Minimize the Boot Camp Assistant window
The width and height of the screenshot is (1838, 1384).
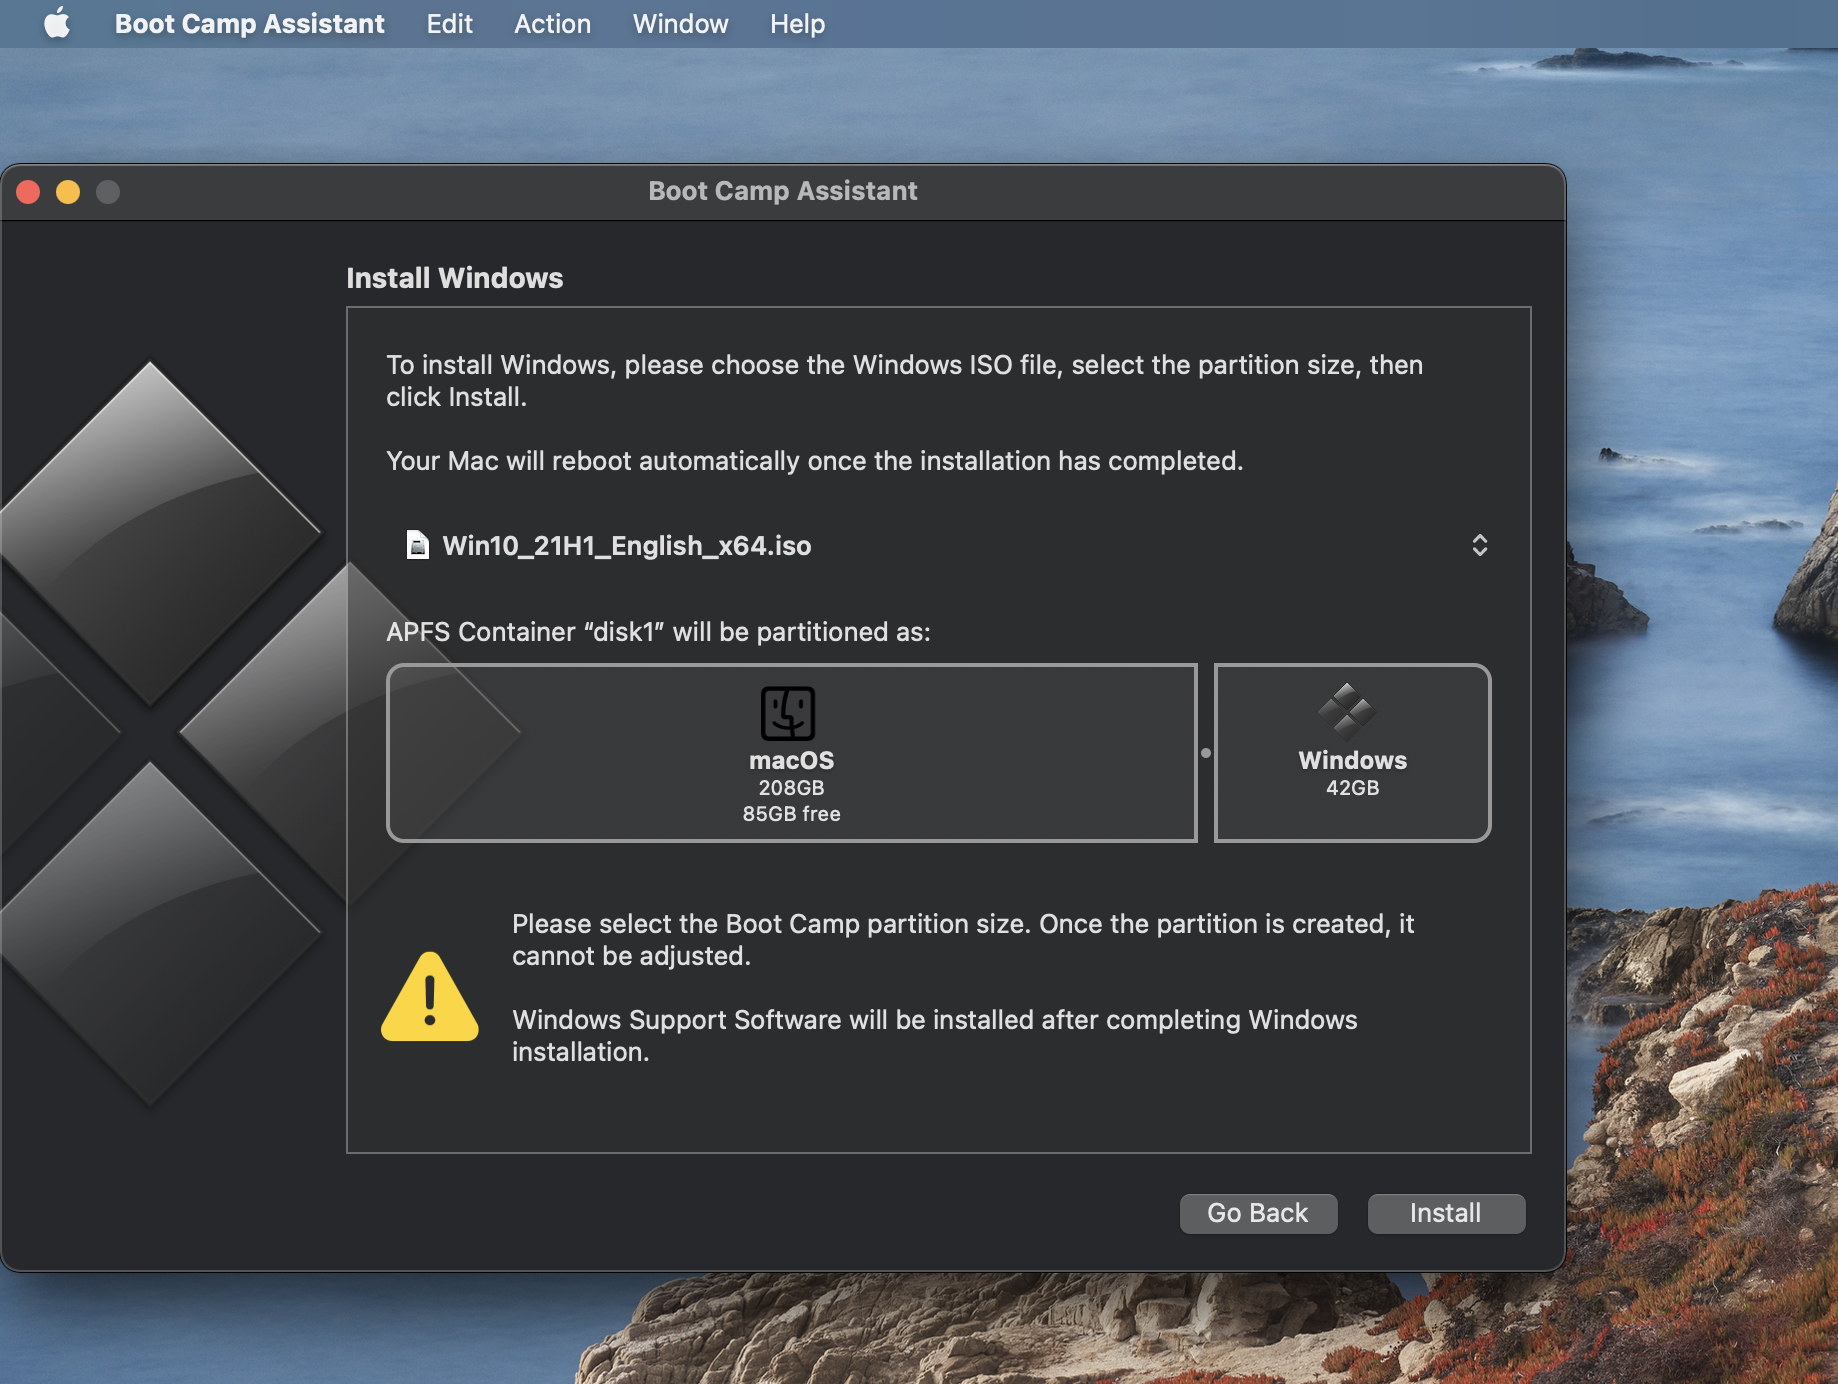pyautogui.click(x=68, y=192)
